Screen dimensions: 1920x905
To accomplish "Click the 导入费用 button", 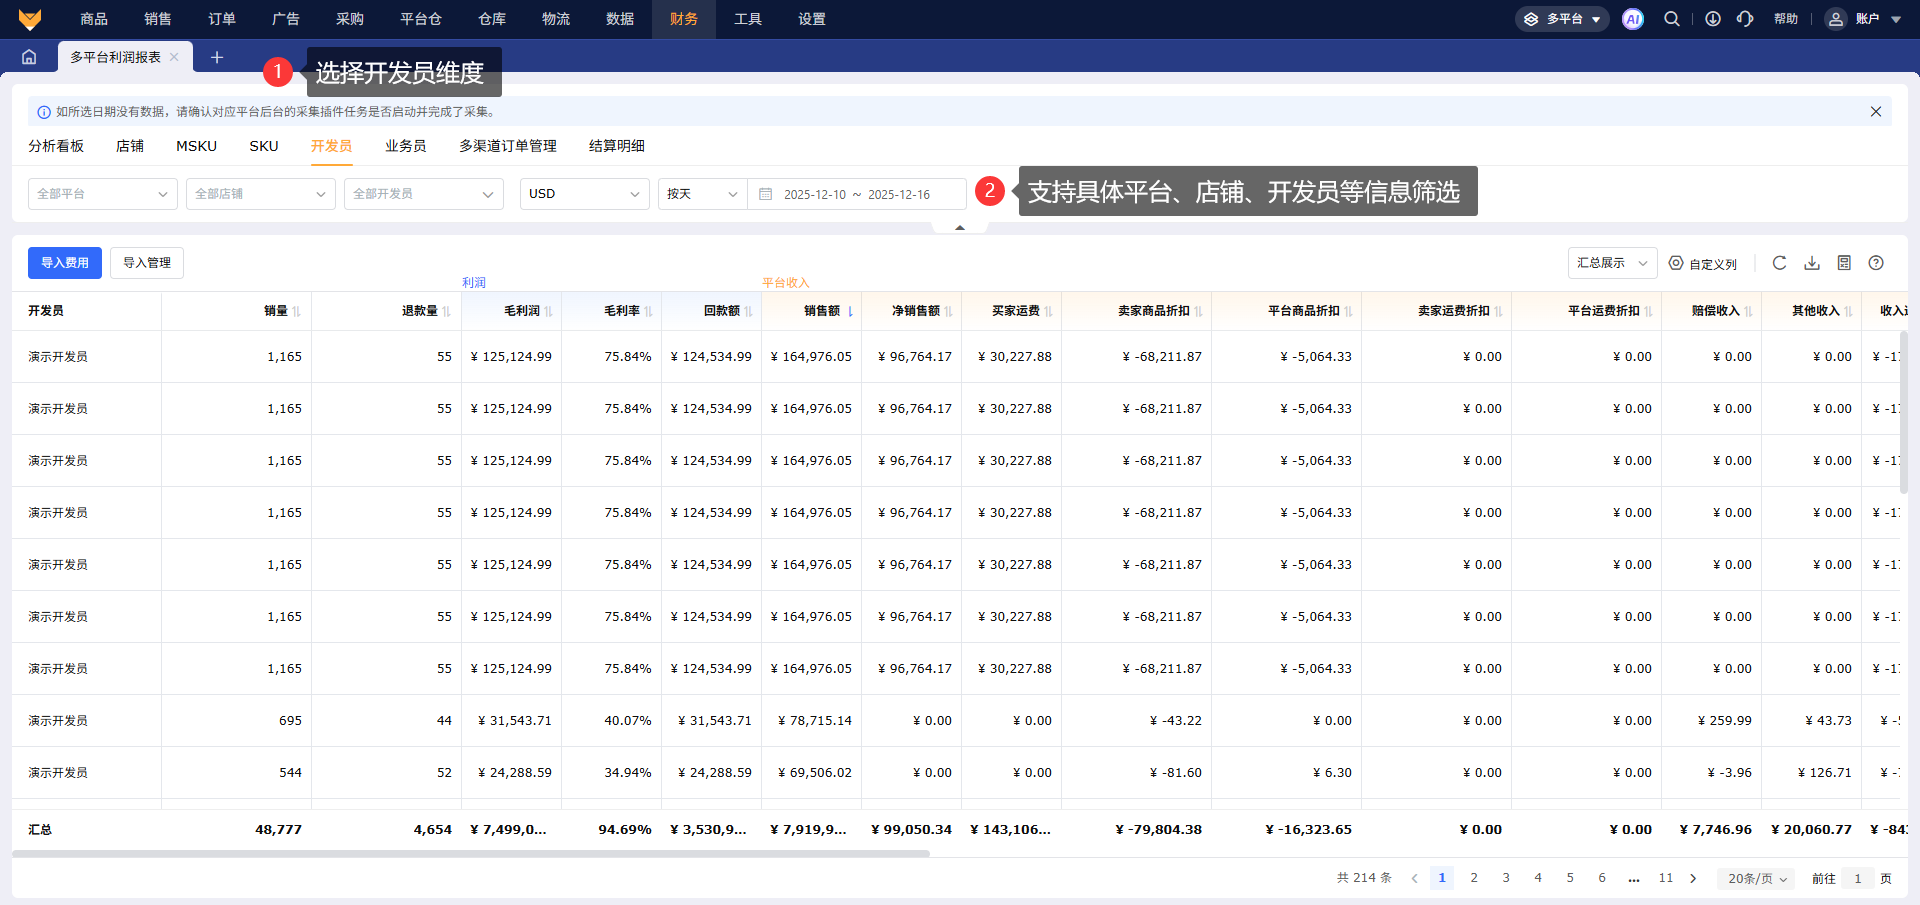I will (65, 263).
